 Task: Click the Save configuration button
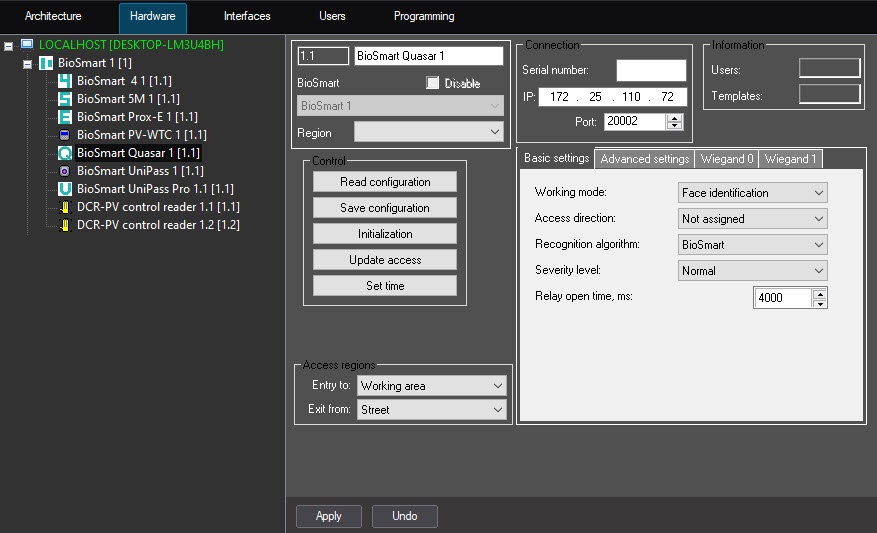(385, 208)
